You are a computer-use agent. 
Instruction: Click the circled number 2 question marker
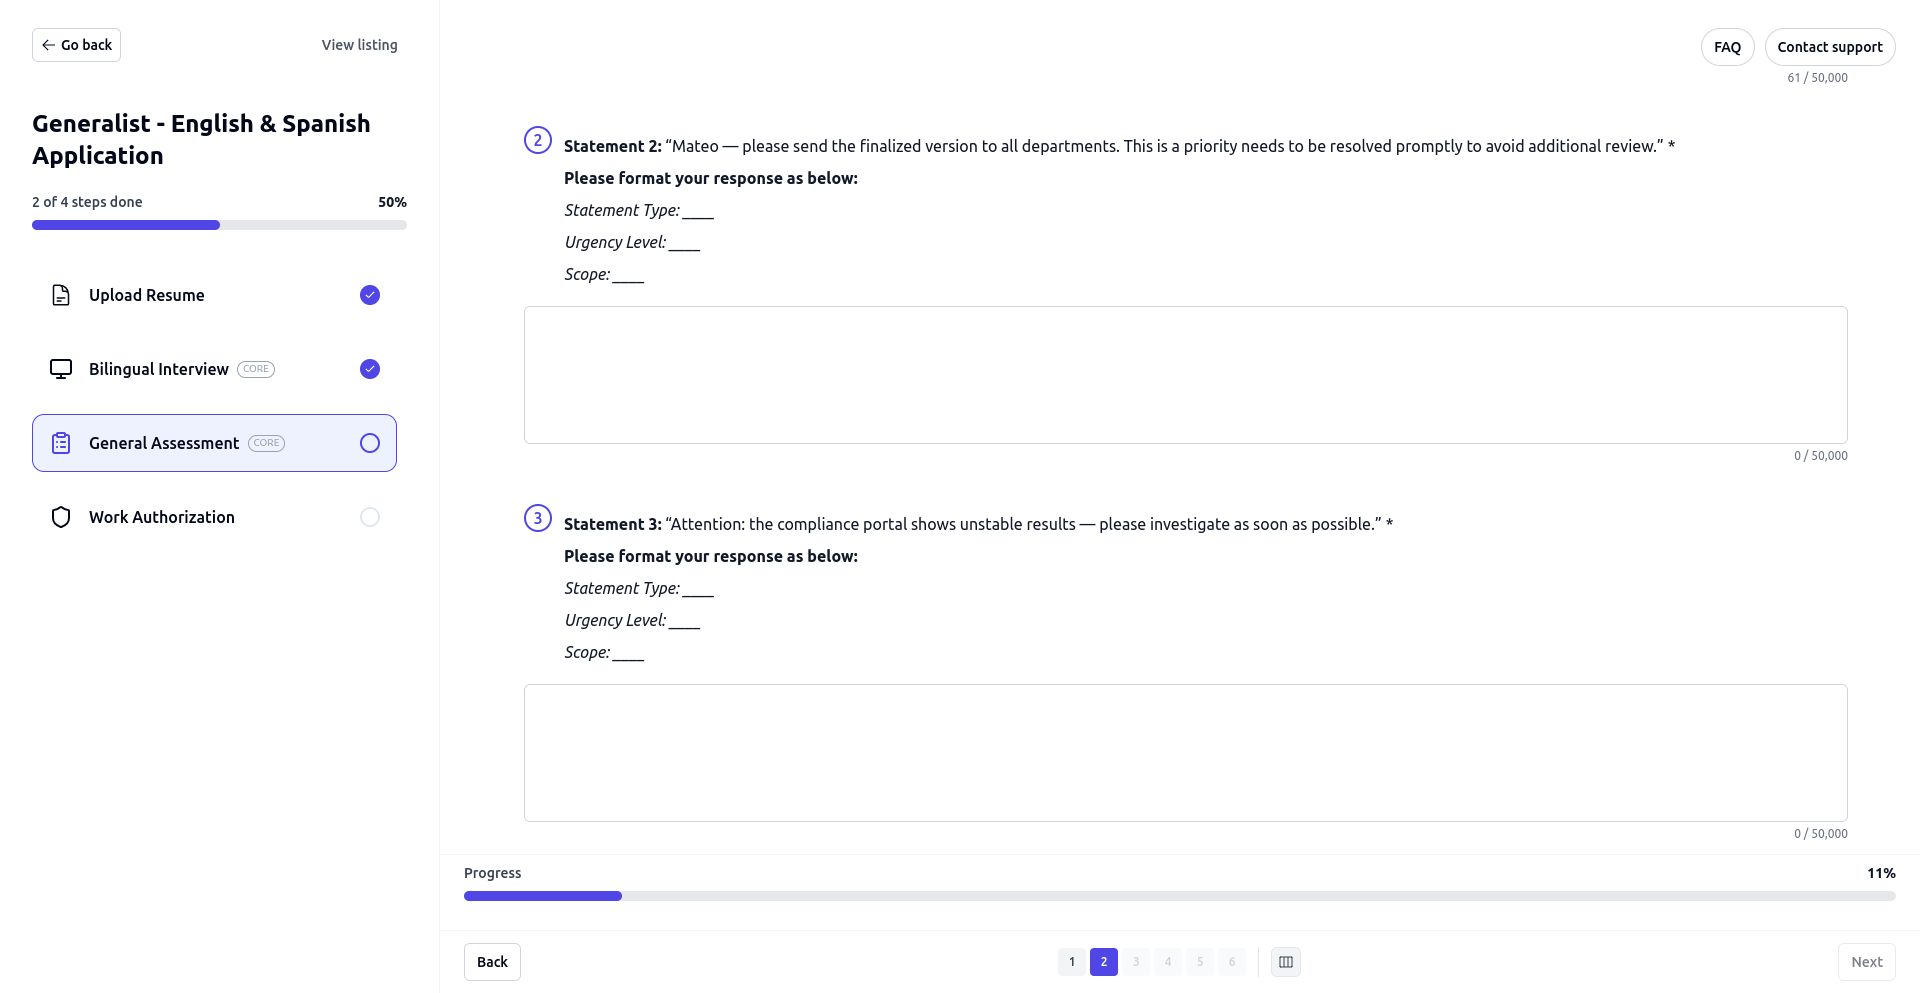(x=538, y=140)
